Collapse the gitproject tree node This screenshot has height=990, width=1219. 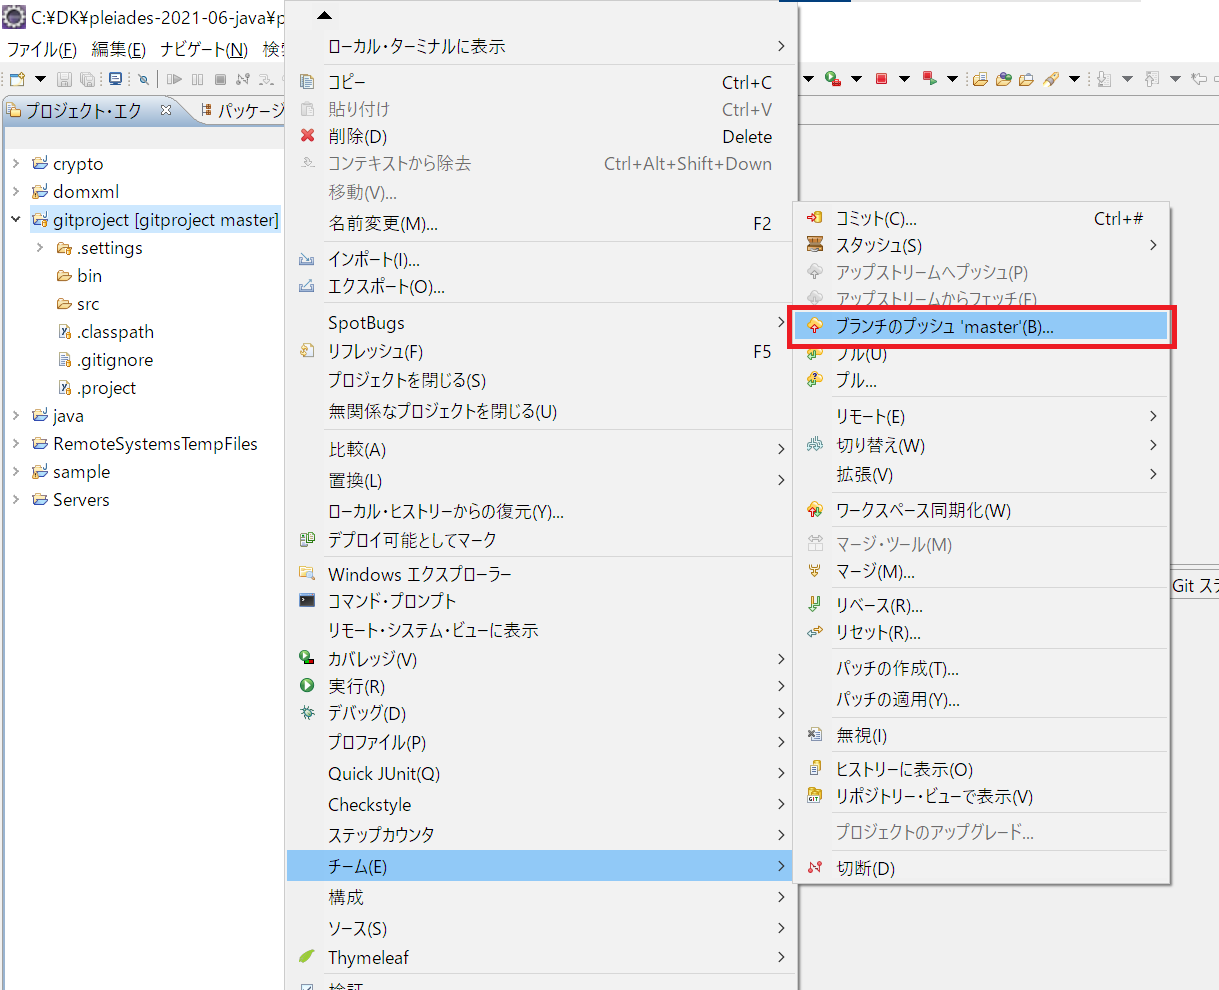pyautogui.click(x=16, y=220)
